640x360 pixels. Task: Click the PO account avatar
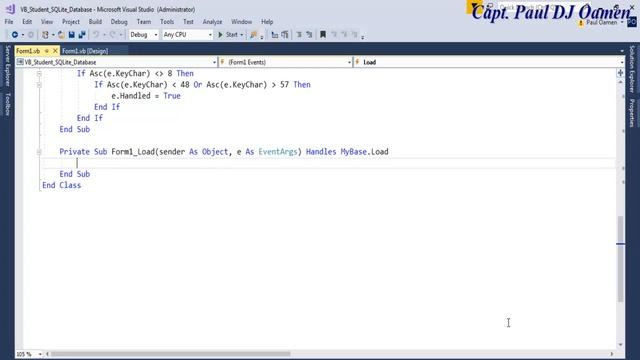click(631, 22)
